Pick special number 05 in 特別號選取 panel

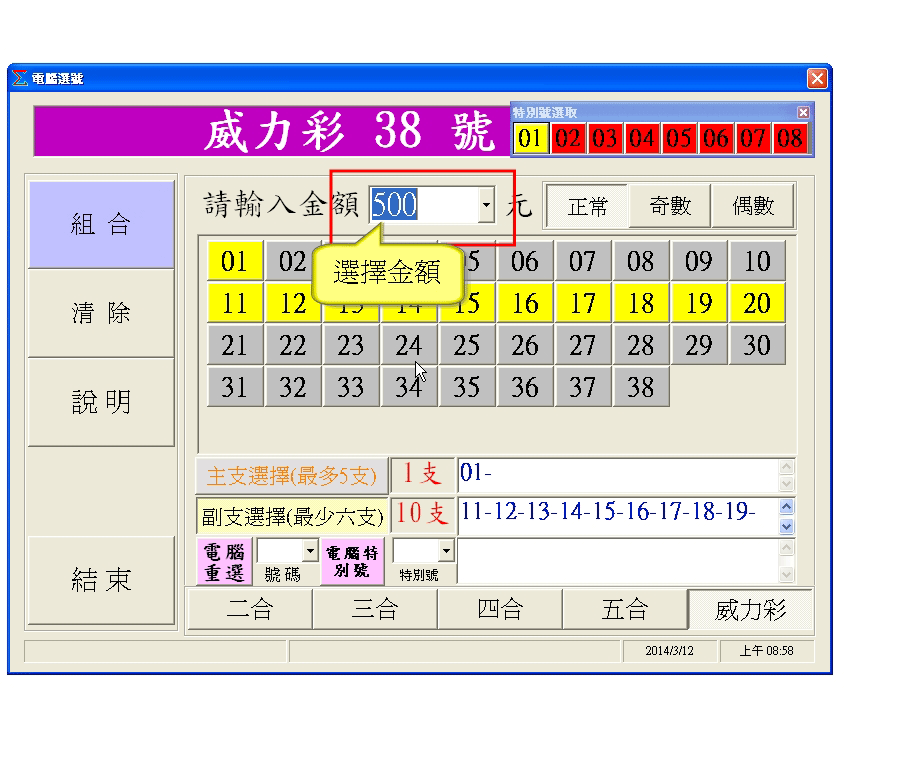680,138
